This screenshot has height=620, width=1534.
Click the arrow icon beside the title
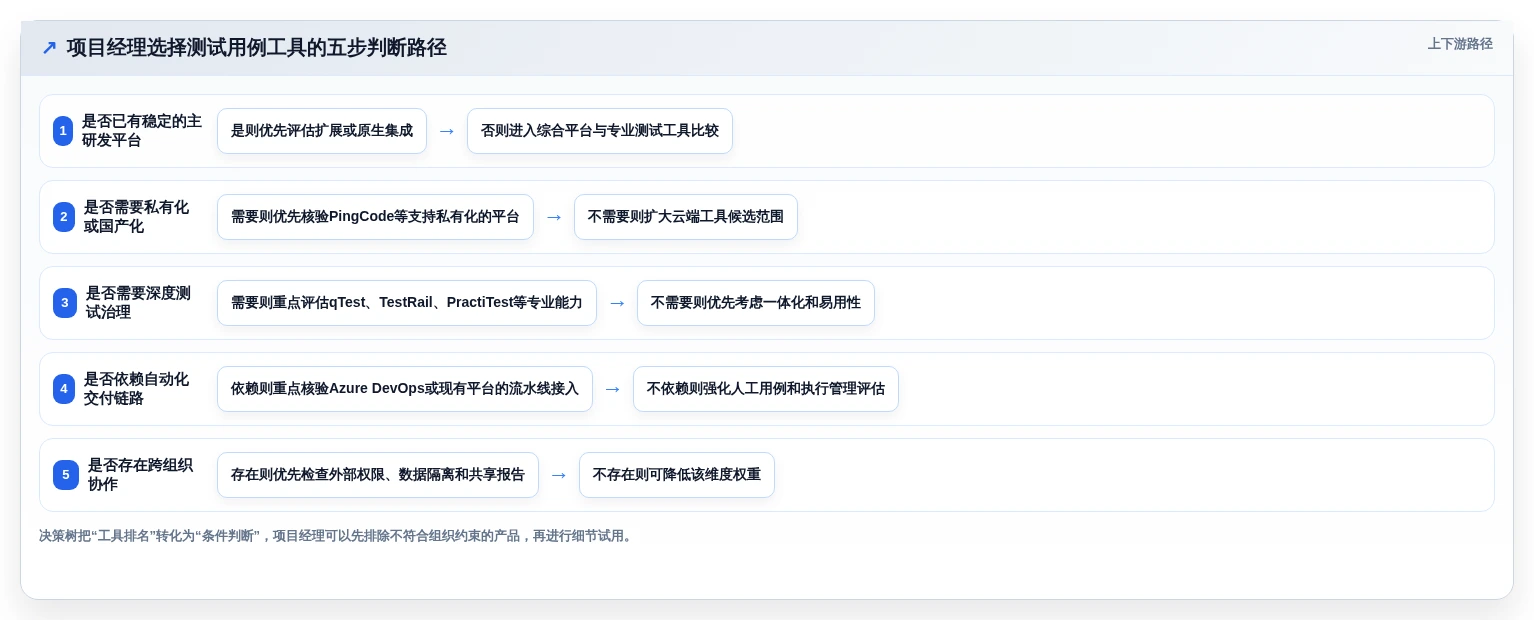click(x=49, y=48)
